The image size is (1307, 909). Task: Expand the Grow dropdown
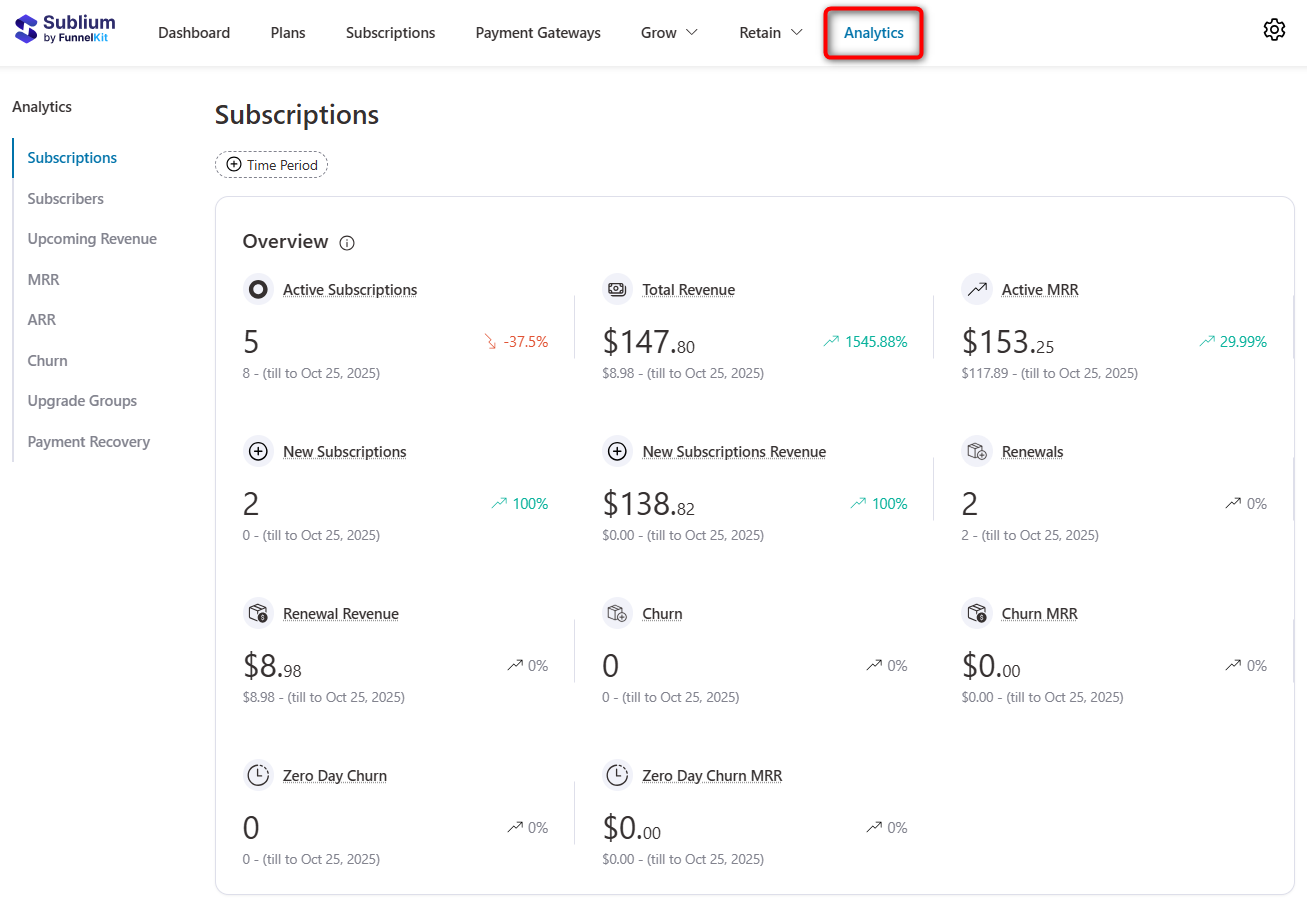coord(668,32)
